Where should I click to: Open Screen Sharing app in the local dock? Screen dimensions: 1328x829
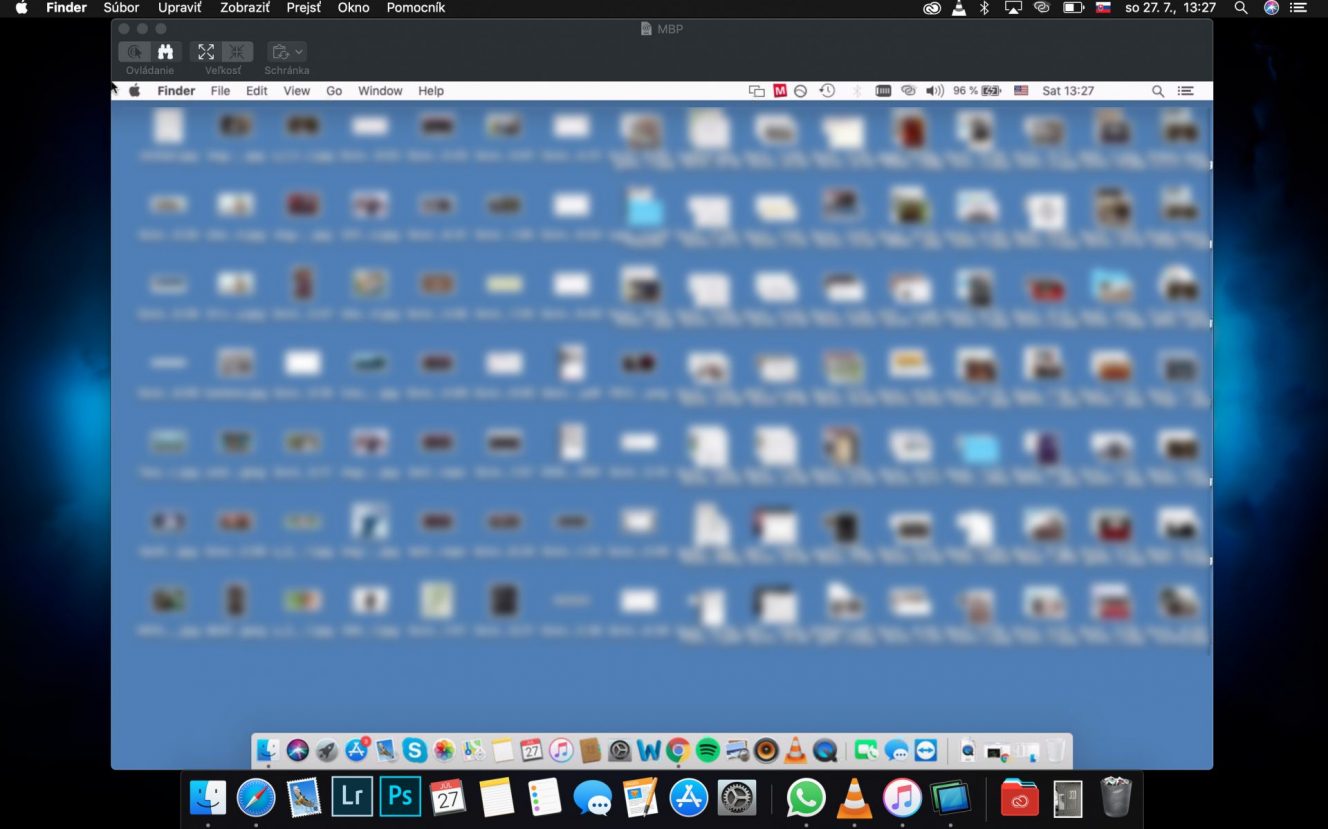pos(950,797)
